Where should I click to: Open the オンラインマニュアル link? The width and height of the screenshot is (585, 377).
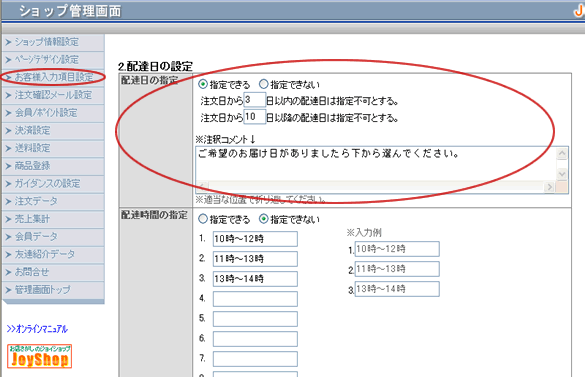37,329
